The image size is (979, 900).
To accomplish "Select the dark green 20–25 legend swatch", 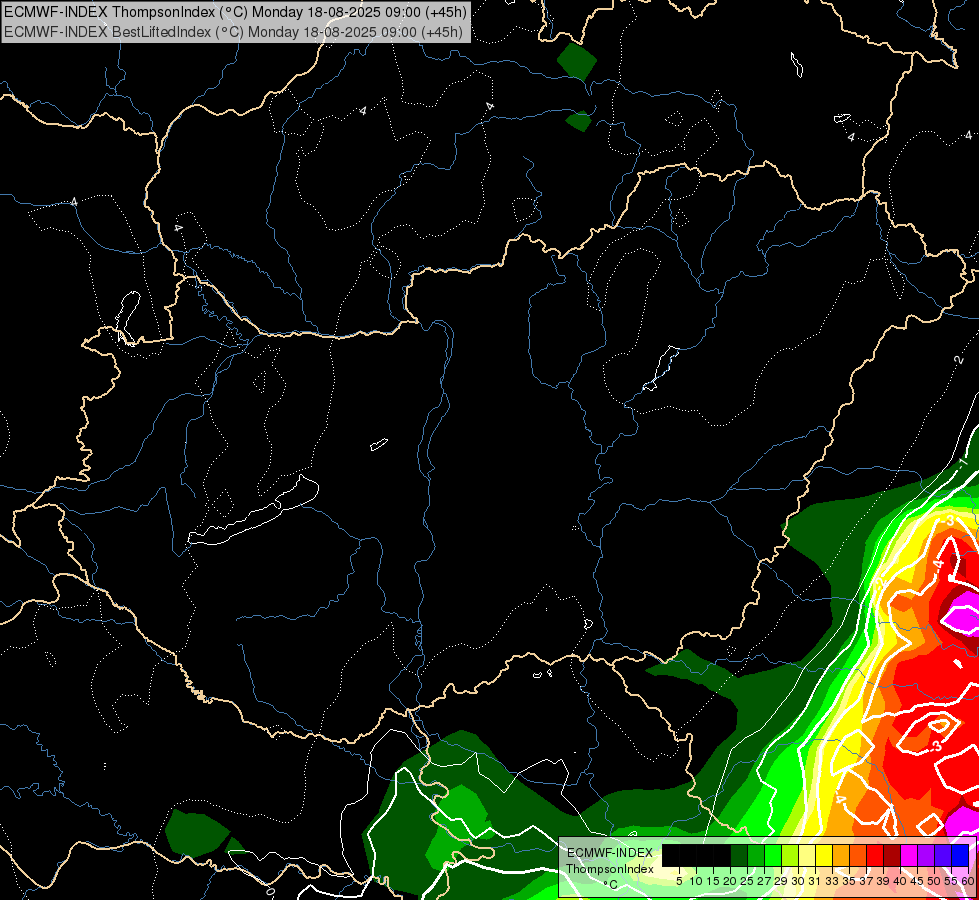I will tap(739, 855).
